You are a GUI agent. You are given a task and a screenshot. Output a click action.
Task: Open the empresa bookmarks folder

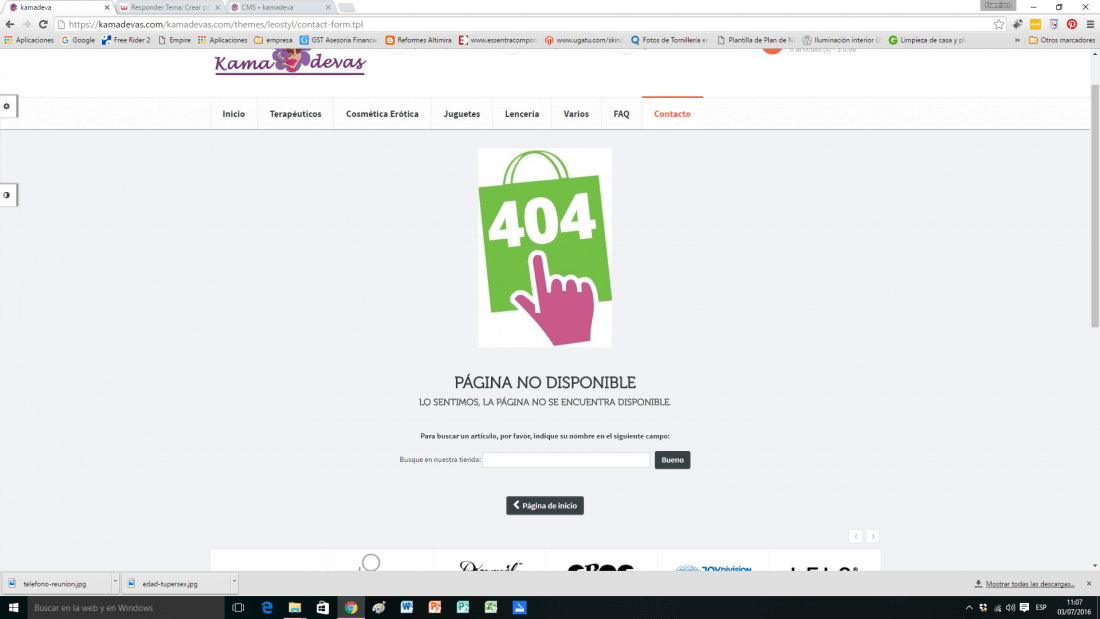click(x=274, y=40)
